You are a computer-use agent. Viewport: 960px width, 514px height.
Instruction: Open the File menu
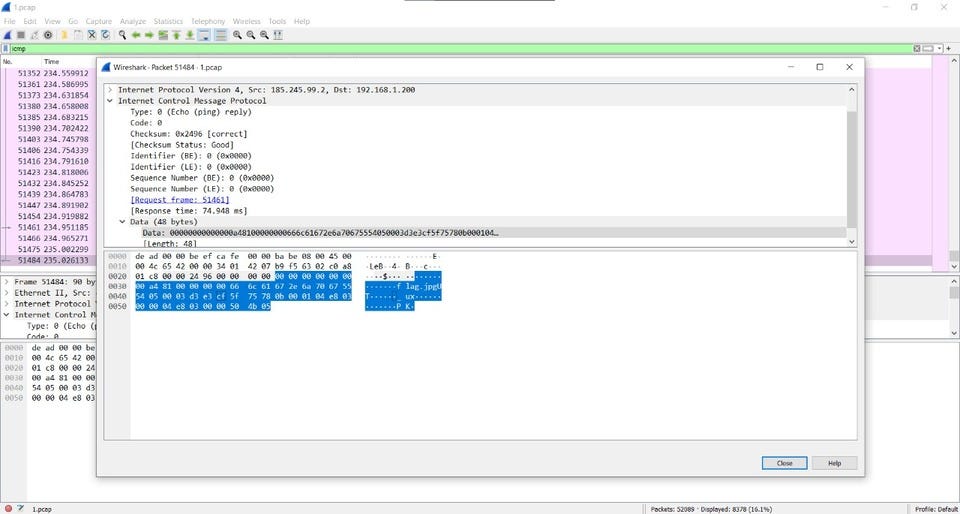coord(9,21)
